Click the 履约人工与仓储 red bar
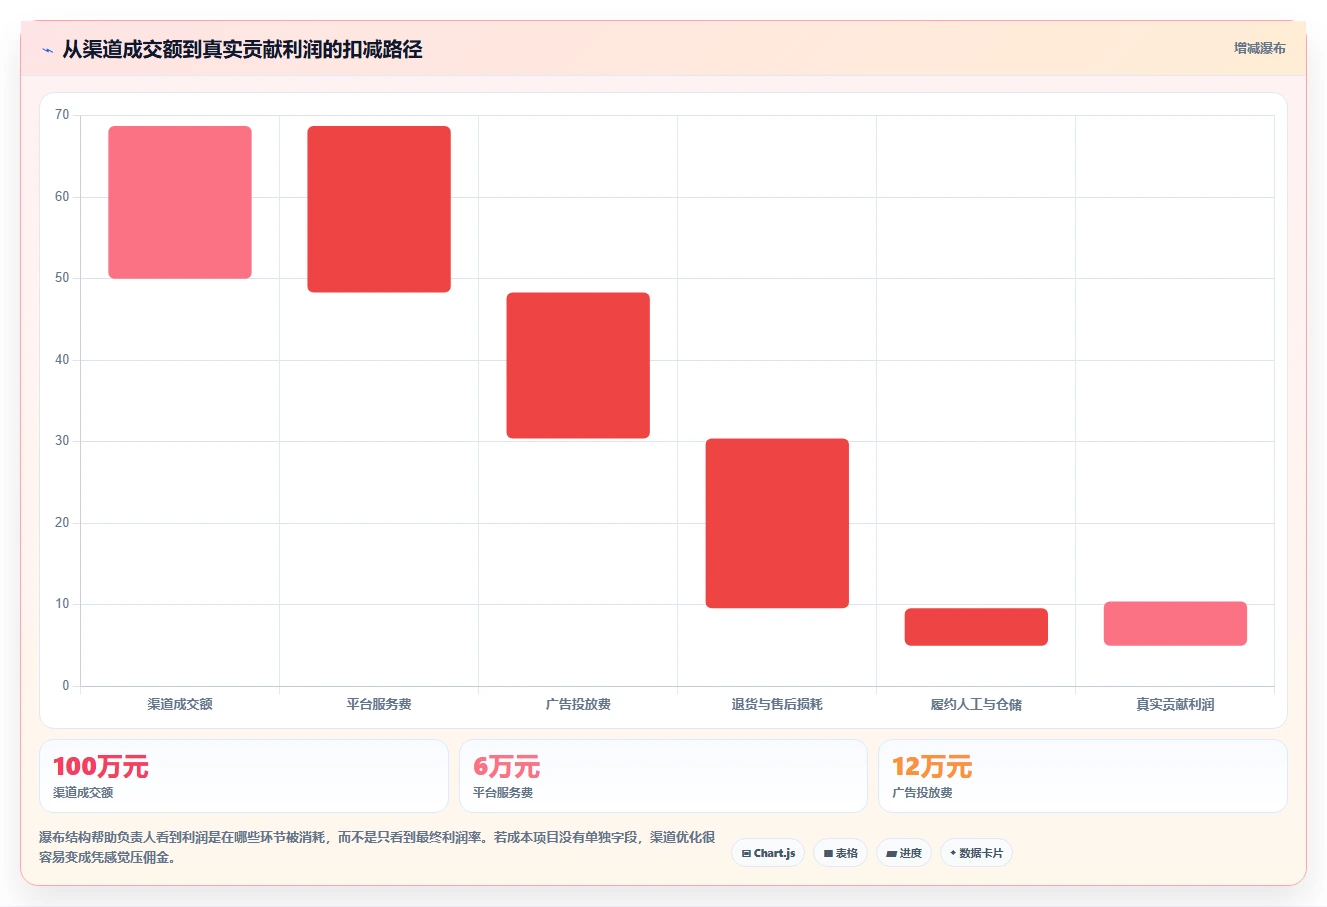Image resolution: width=1327 pixels, height=907 pixels. [x=976, y=627]
